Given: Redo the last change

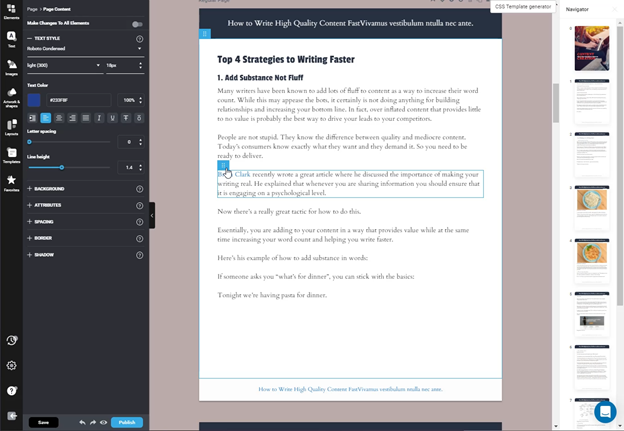Looking at the screenshot, I should click(93, 422).
